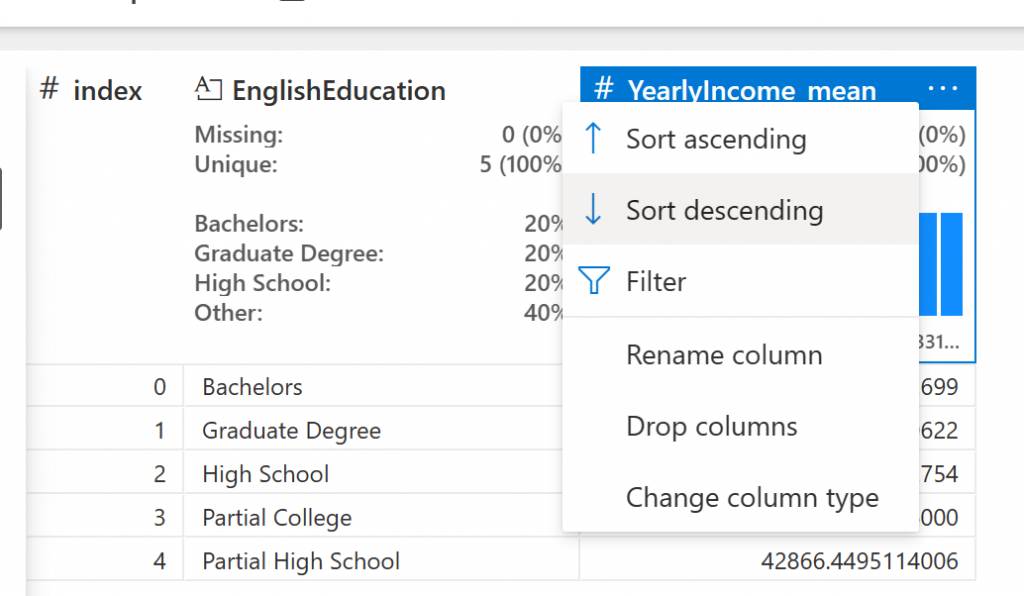Image resolution: width=1024 pixels, height=596 pixels.
Task: Choose Rename column in the context menu
Action: coord(724,355)
